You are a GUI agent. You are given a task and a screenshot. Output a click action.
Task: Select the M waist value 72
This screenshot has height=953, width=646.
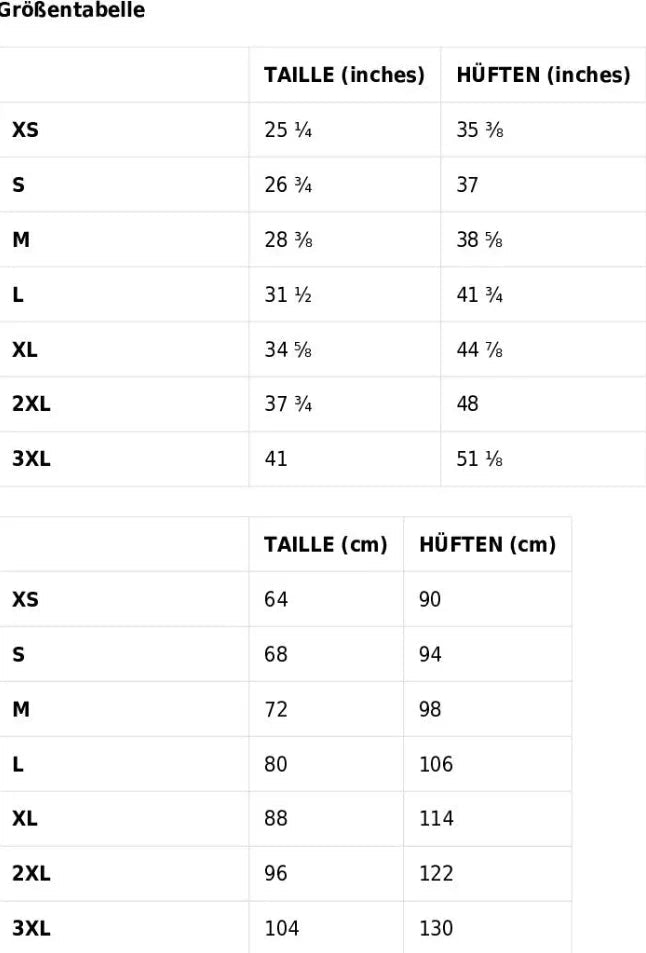275,709
